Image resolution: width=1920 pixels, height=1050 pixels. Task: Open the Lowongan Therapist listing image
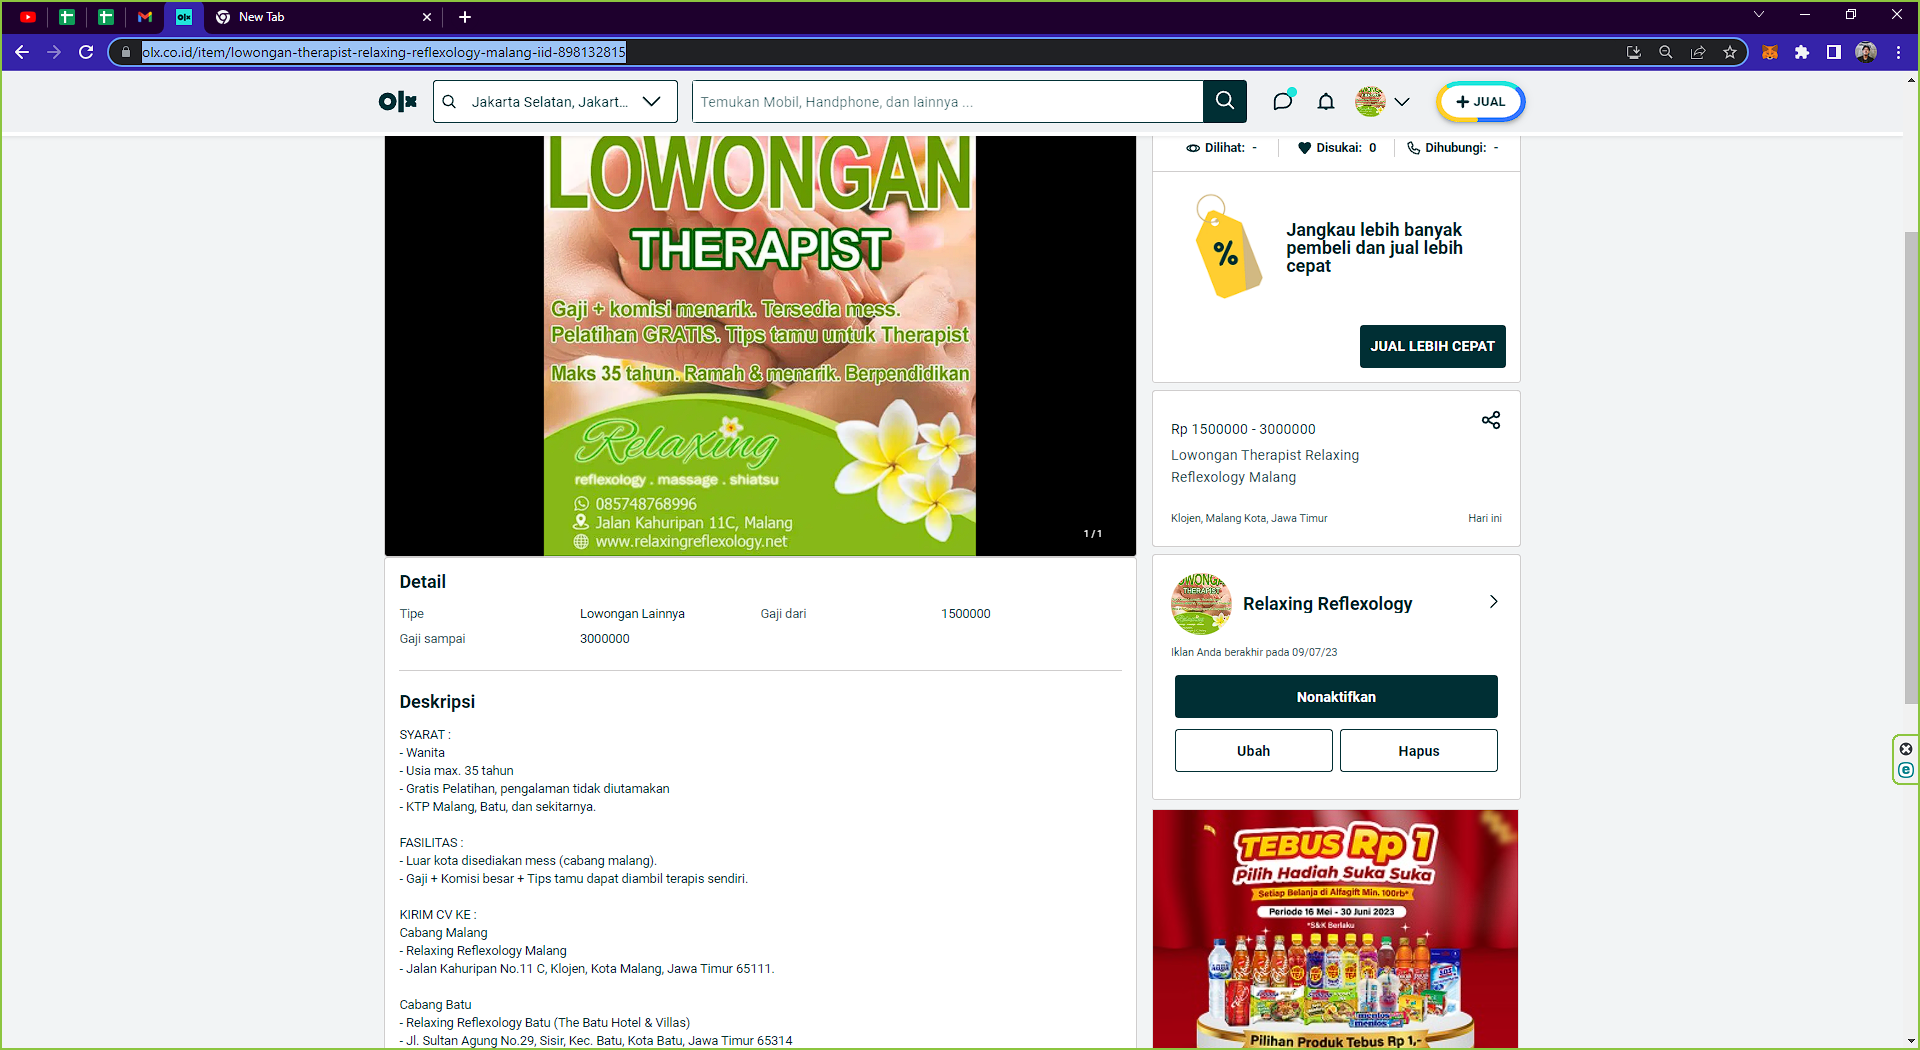pos(760,346)
